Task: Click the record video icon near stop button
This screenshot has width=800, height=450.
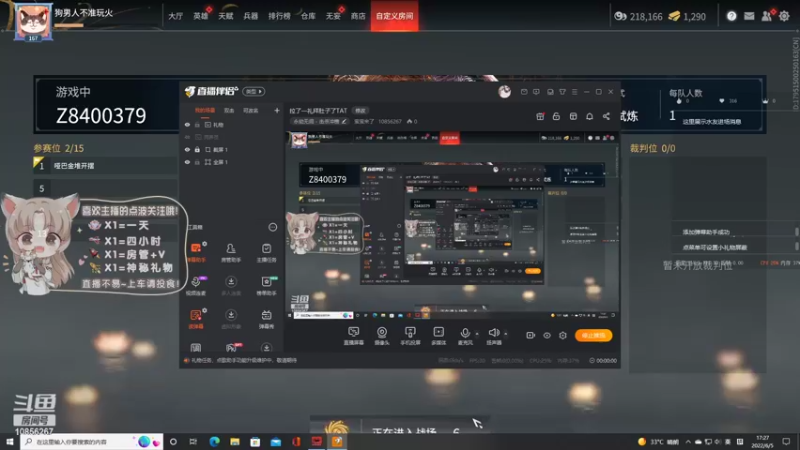Action: 531,335
